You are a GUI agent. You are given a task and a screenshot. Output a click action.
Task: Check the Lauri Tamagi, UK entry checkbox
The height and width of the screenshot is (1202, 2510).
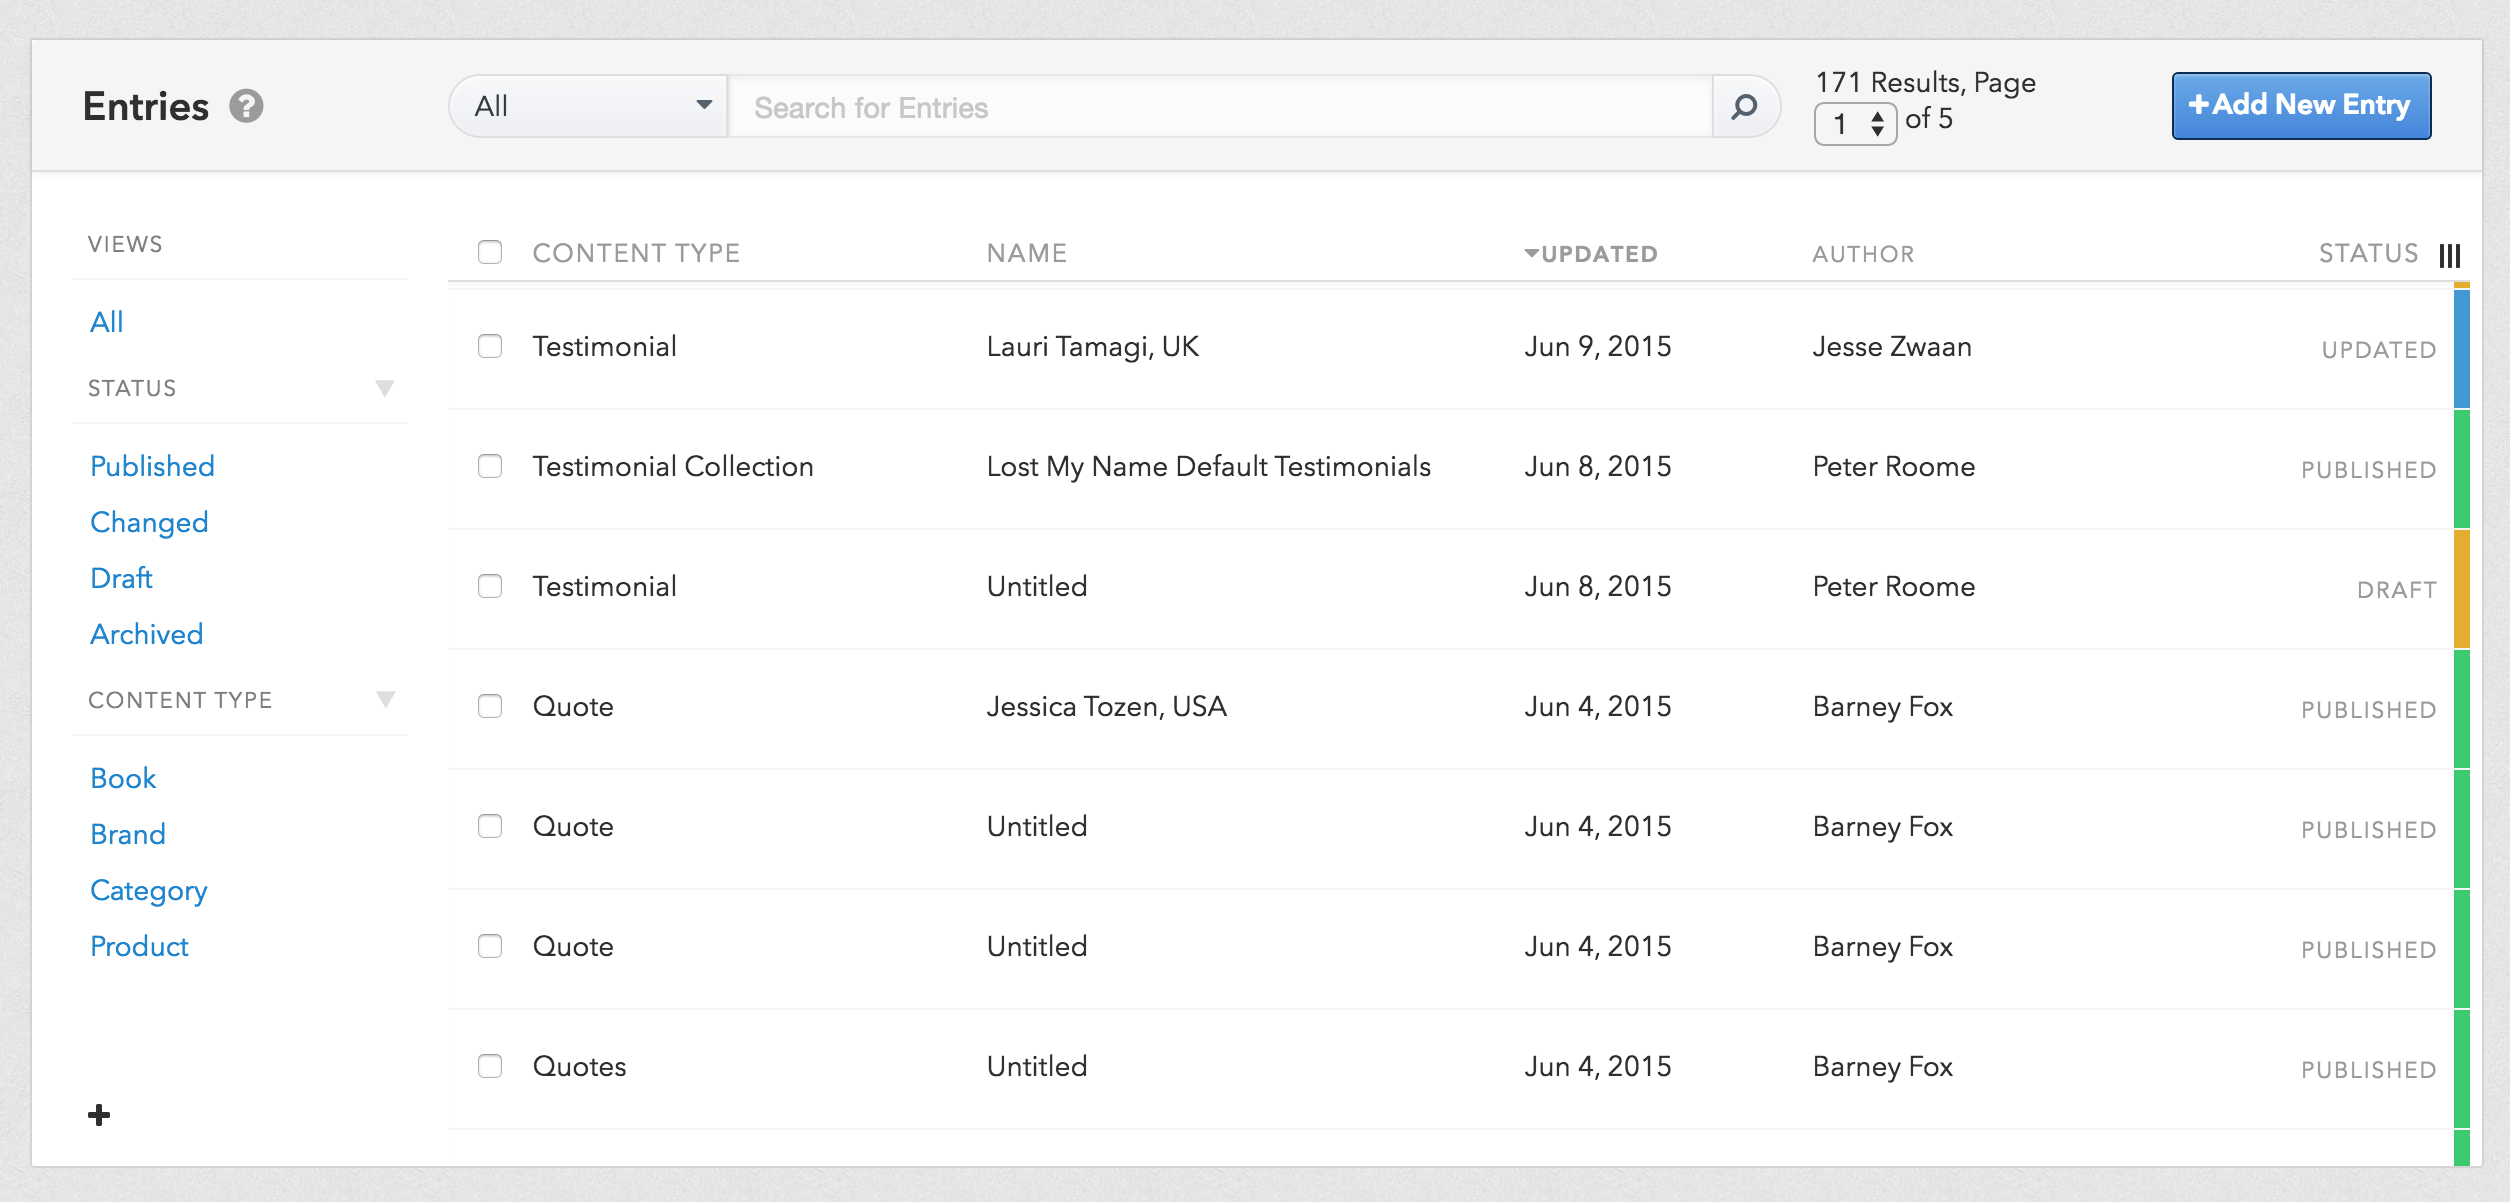[490, 346]
